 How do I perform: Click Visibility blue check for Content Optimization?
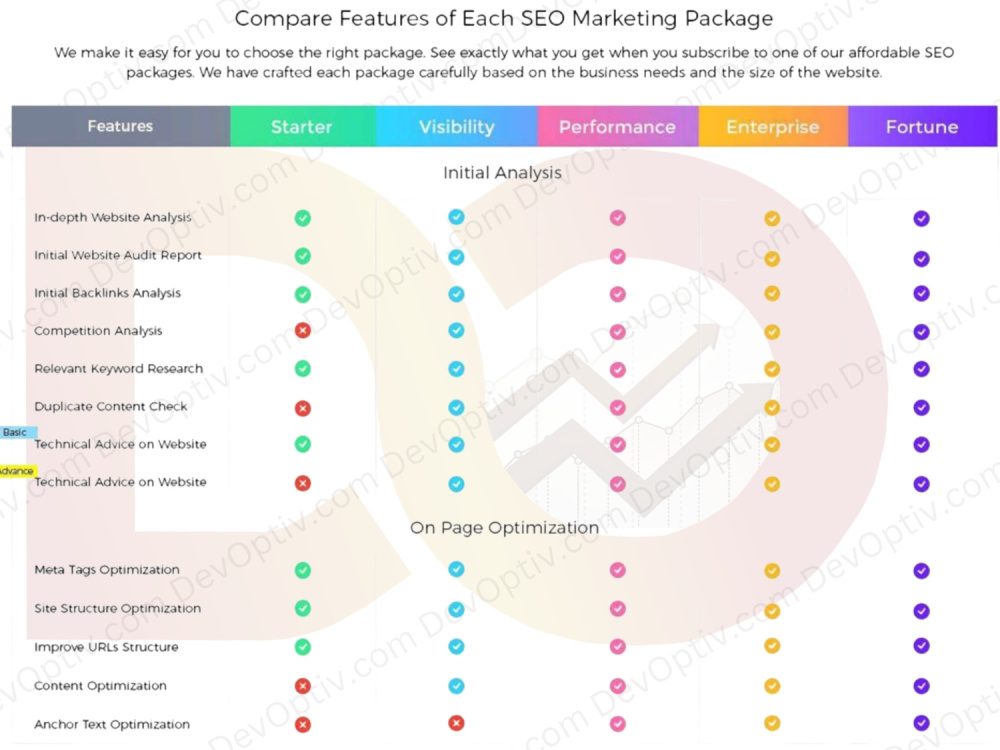pyautogui.click(x=456, y=686)
